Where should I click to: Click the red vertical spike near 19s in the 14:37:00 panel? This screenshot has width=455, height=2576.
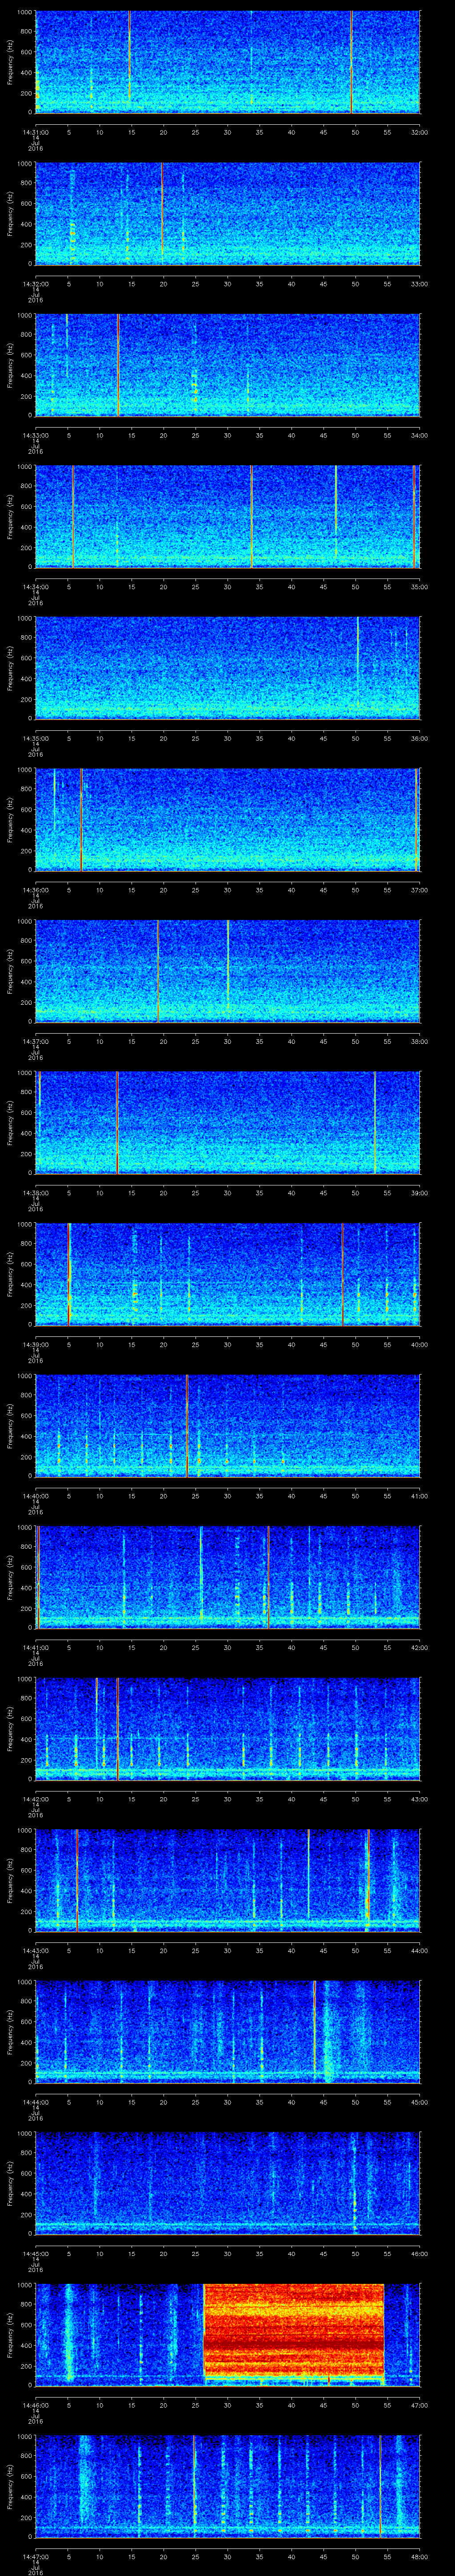pyautogui.click(x=158, y=971)
